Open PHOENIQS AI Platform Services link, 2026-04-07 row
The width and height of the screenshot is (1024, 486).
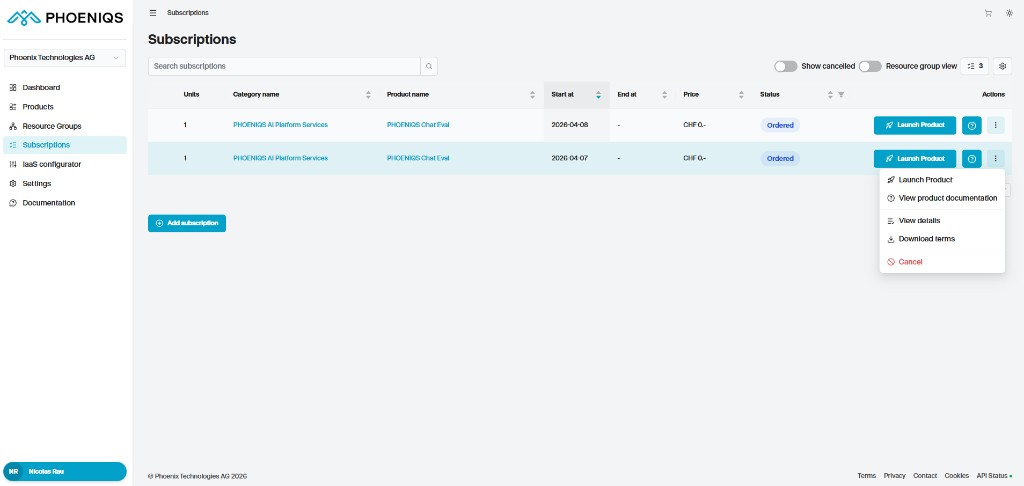[280, 158]
